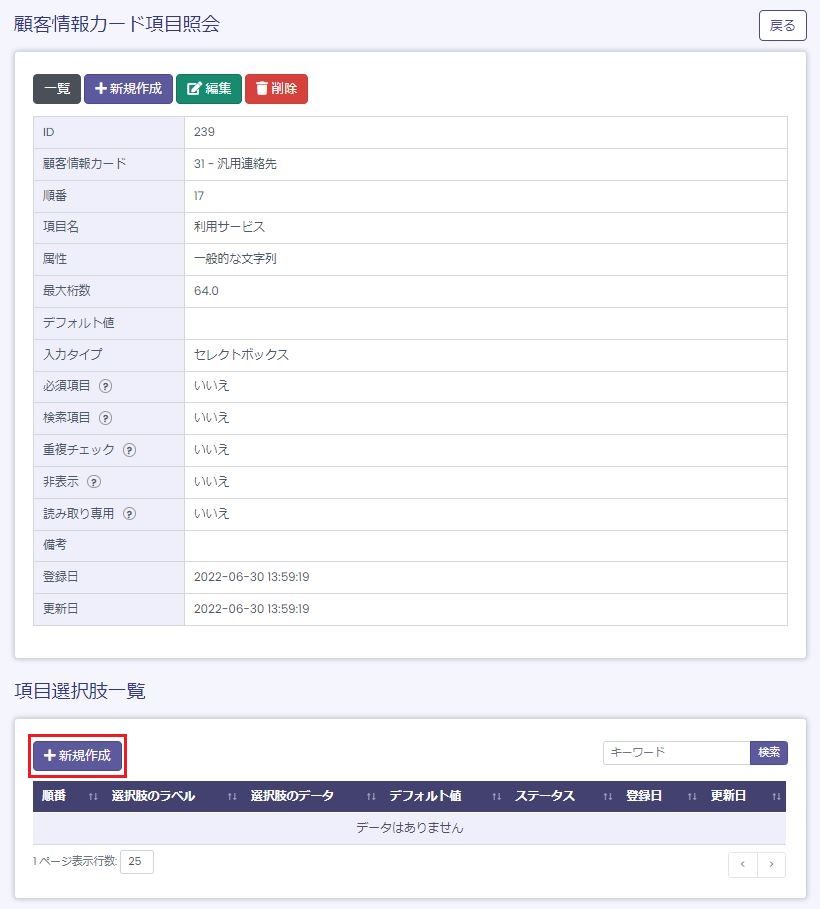Click the キーワード search field
The image size is (820, 909).
[x=676, y=753]
